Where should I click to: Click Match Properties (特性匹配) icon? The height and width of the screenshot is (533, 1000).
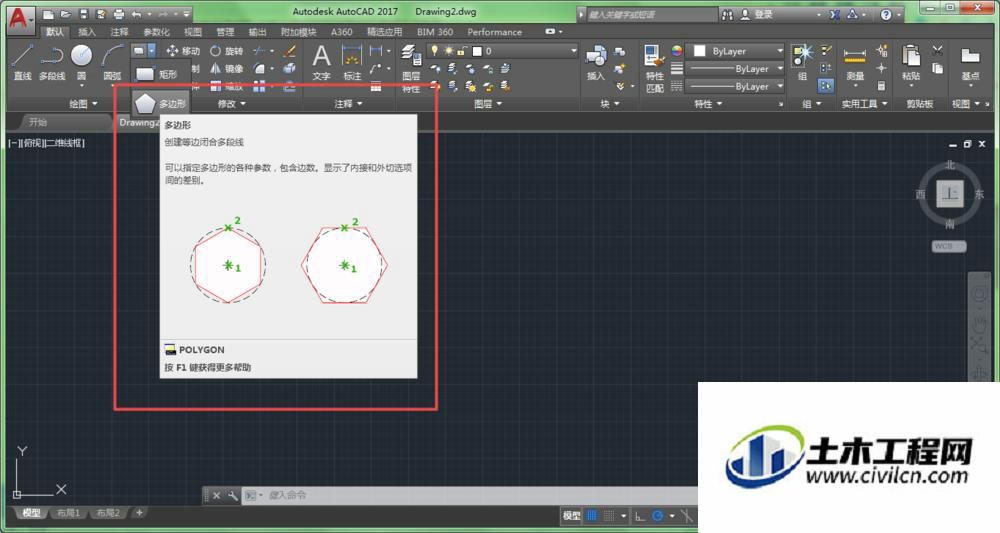654,69
